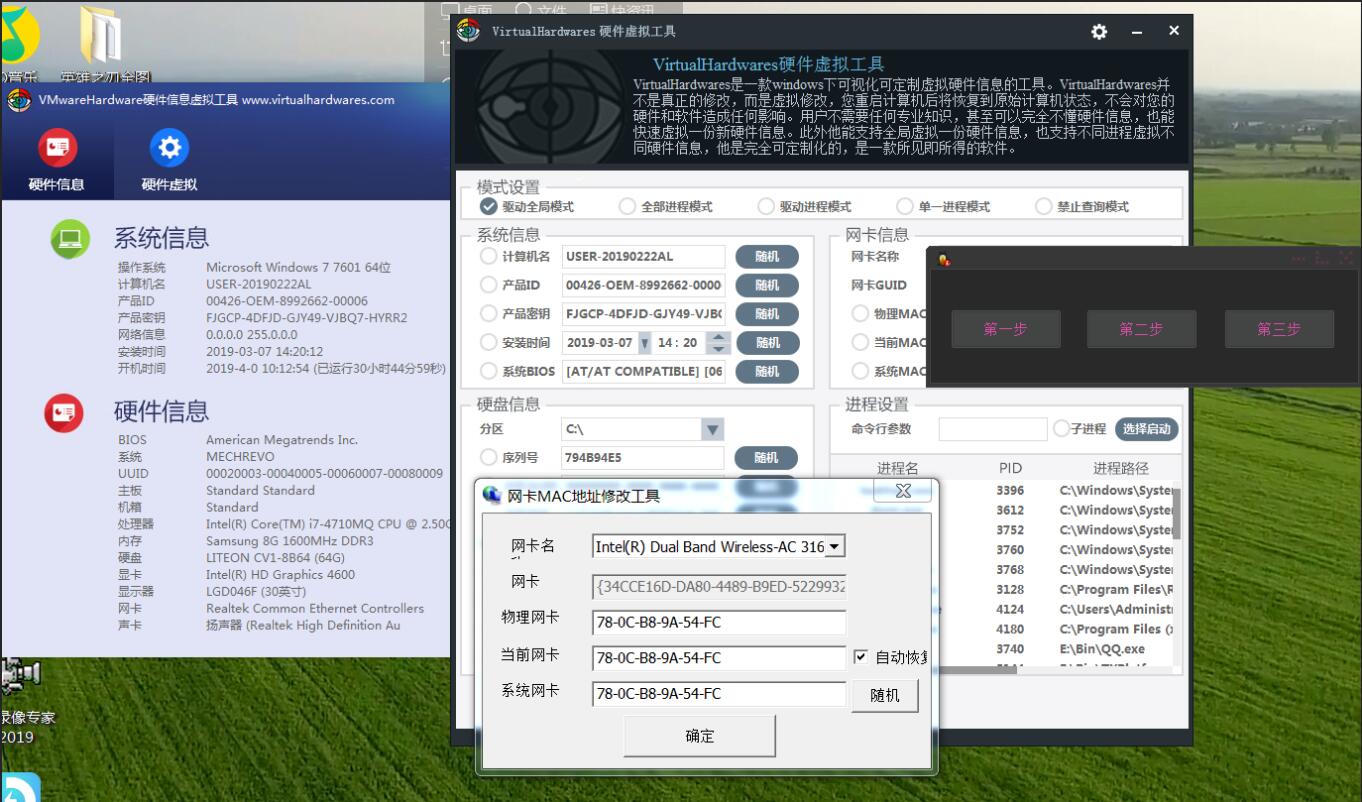Randomize the 计算机名 value
This screenshot has width=1362, height=802.
tap(767, 256)
